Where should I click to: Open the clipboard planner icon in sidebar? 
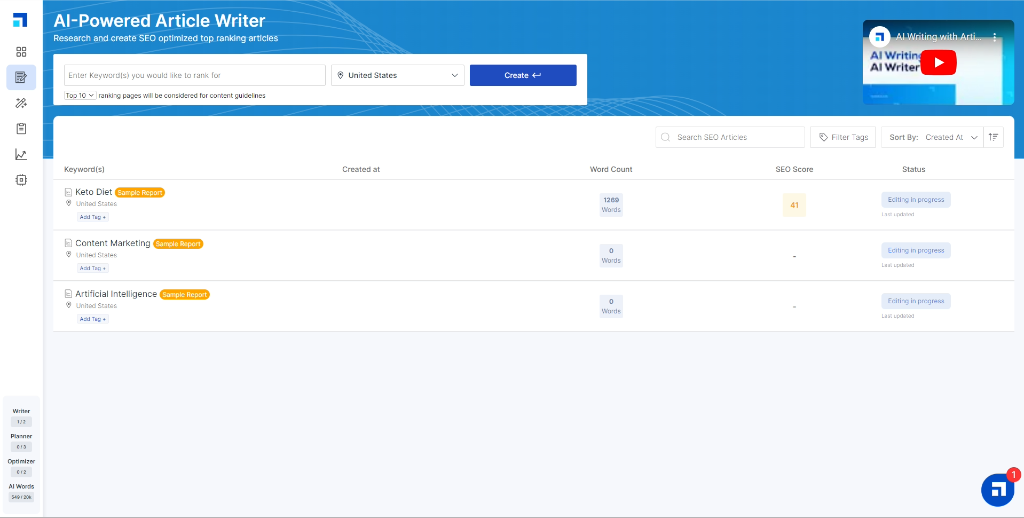coord(21,129)
